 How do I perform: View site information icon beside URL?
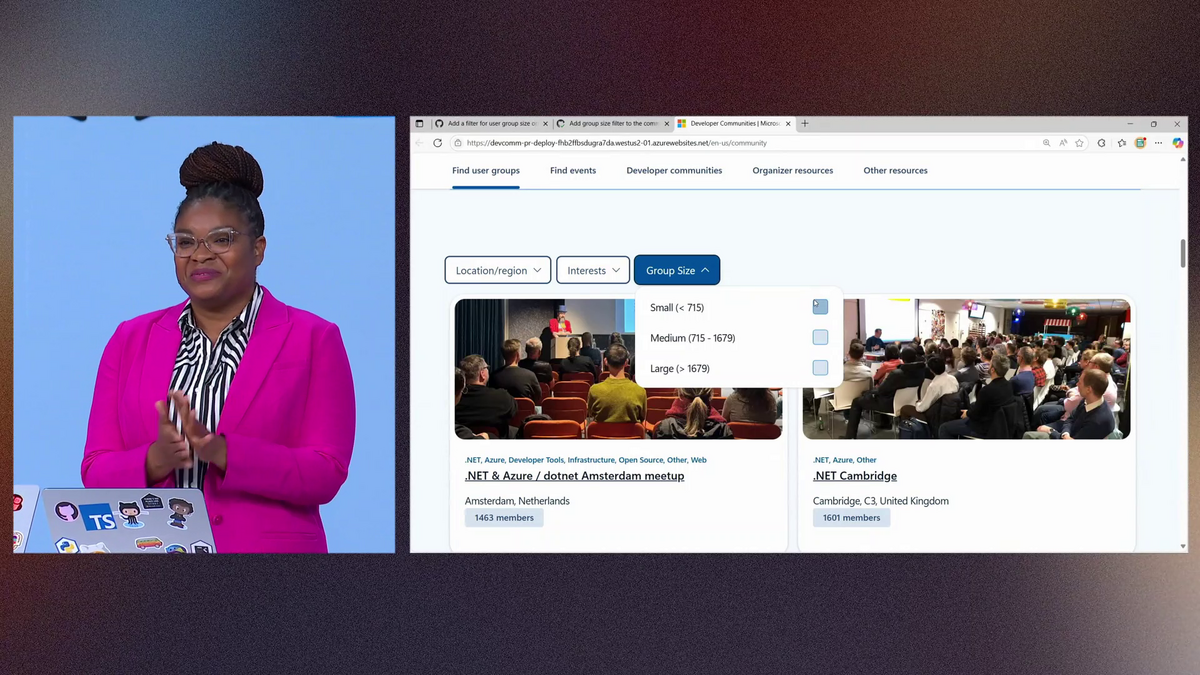pyautogui.click(x=458, y=143)
